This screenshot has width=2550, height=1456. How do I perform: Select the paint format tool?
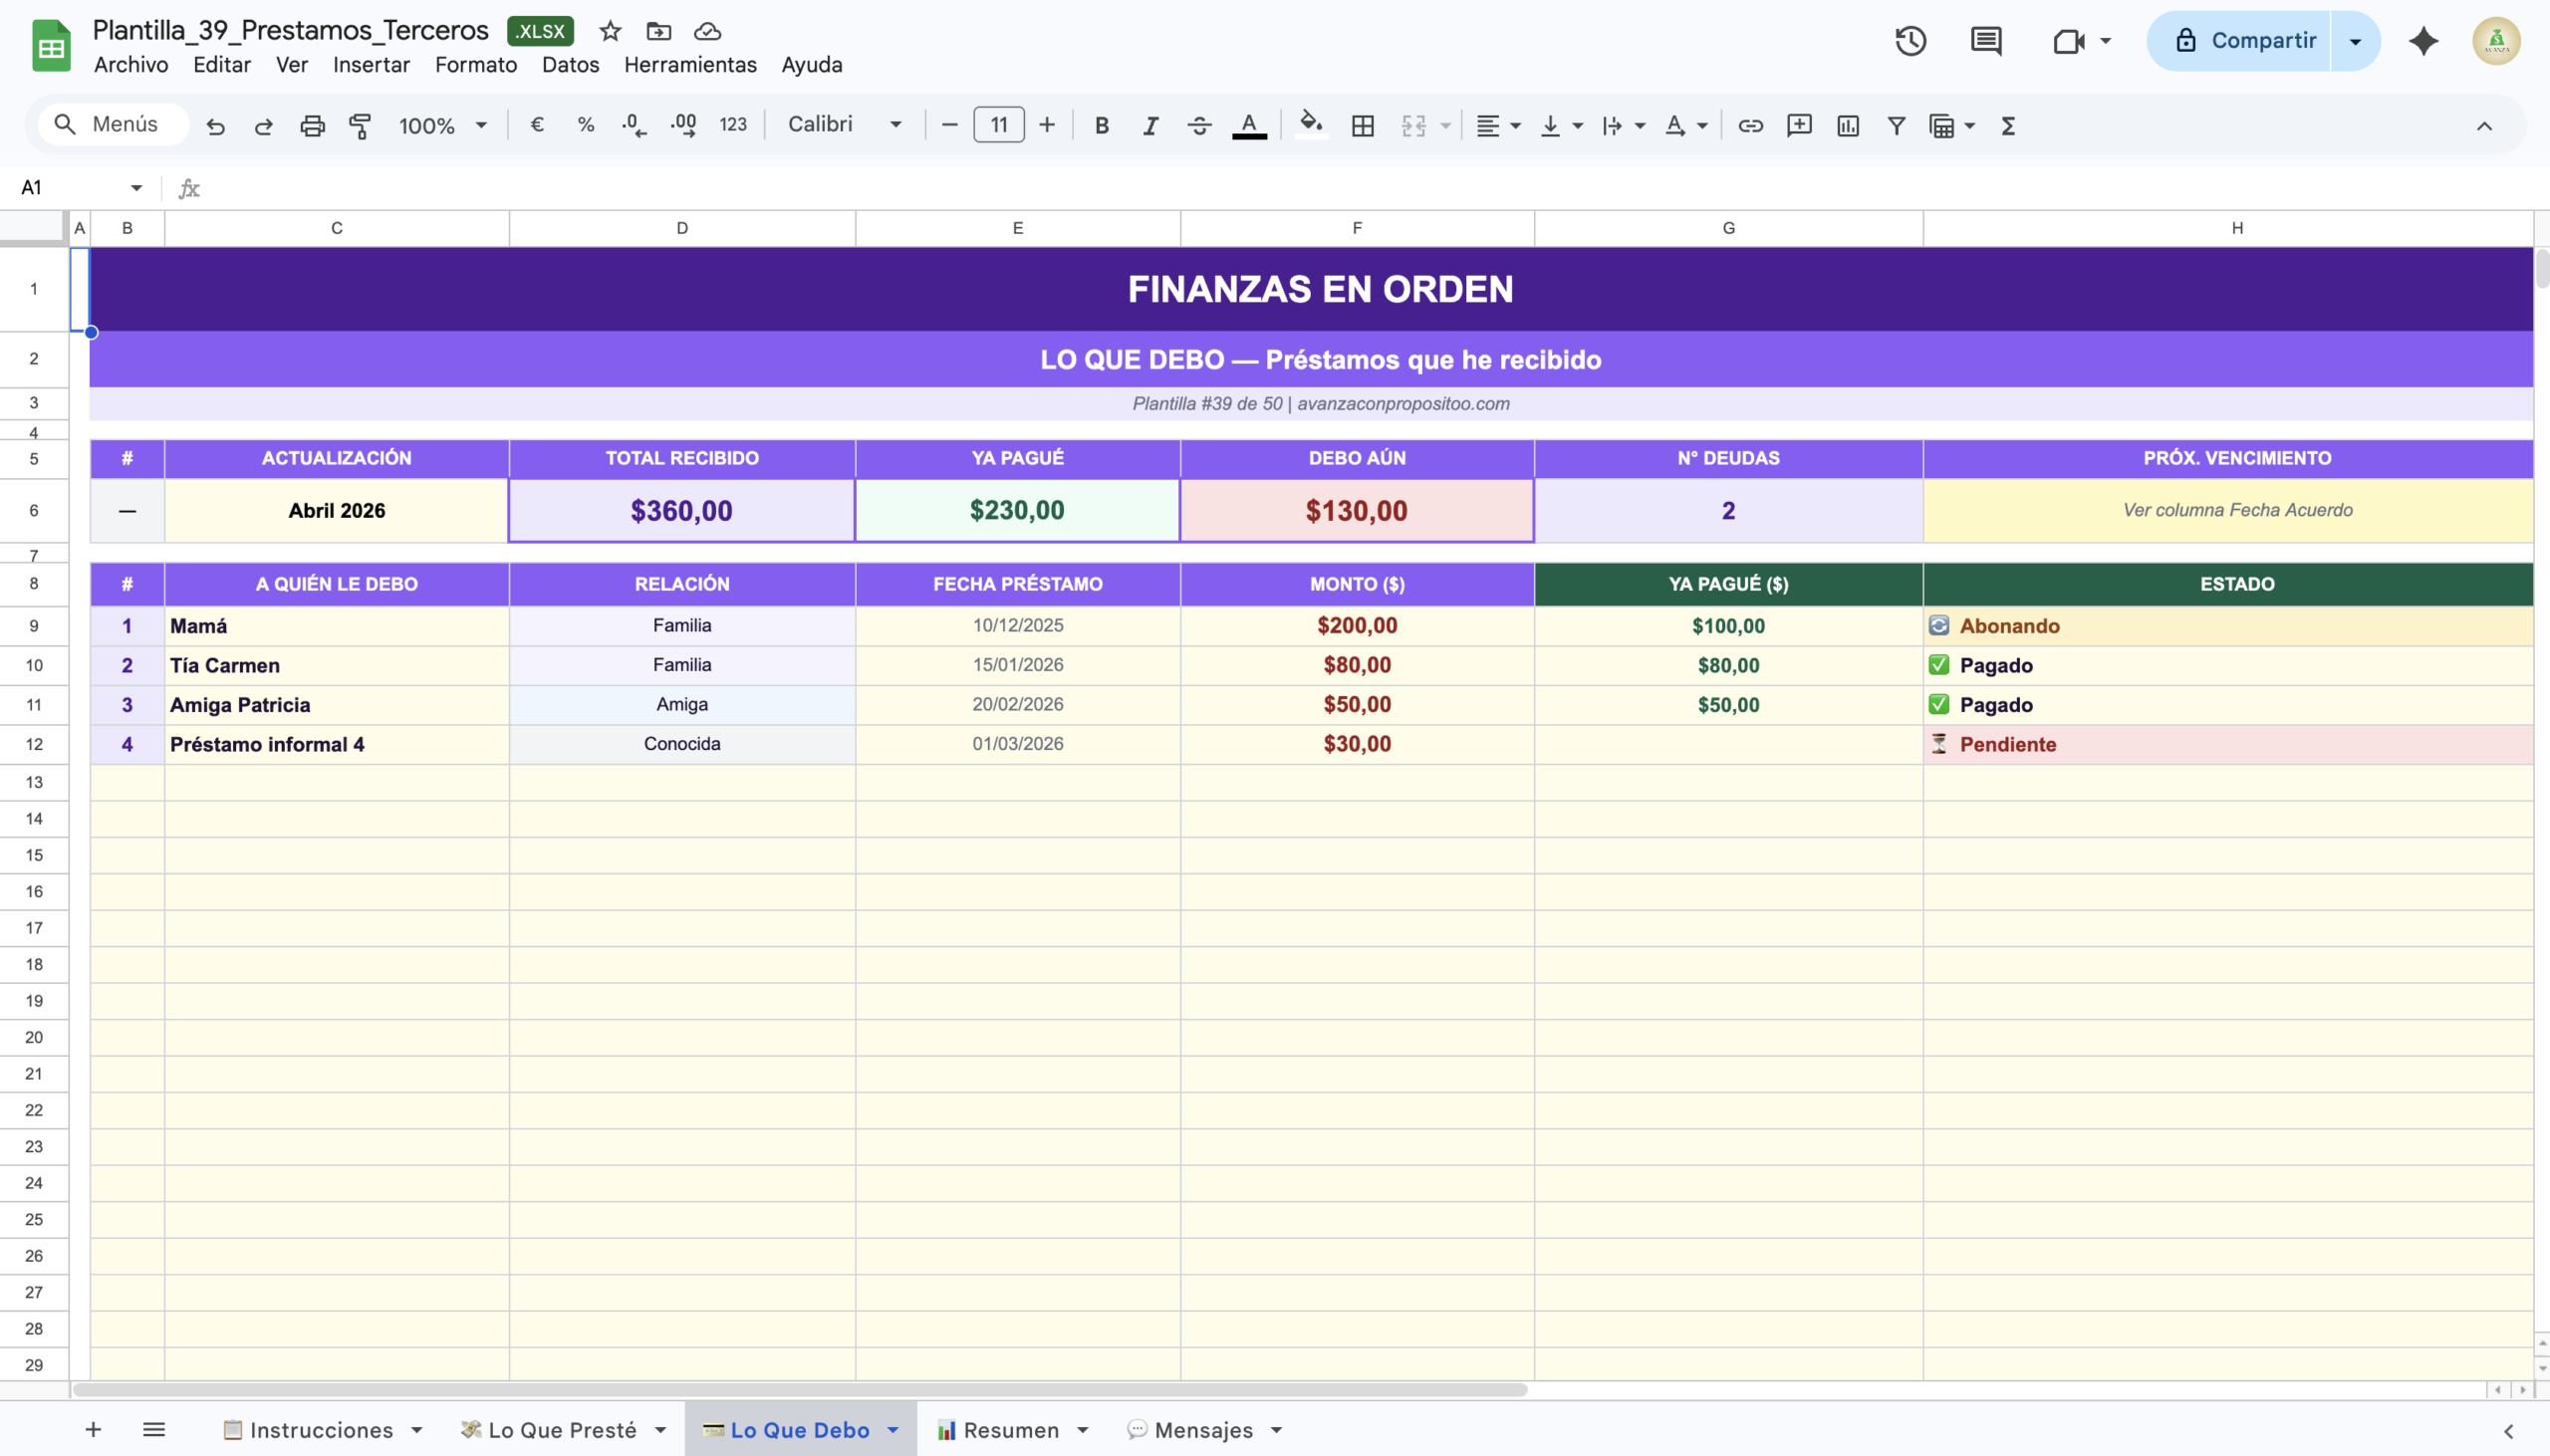coord(360,125)
